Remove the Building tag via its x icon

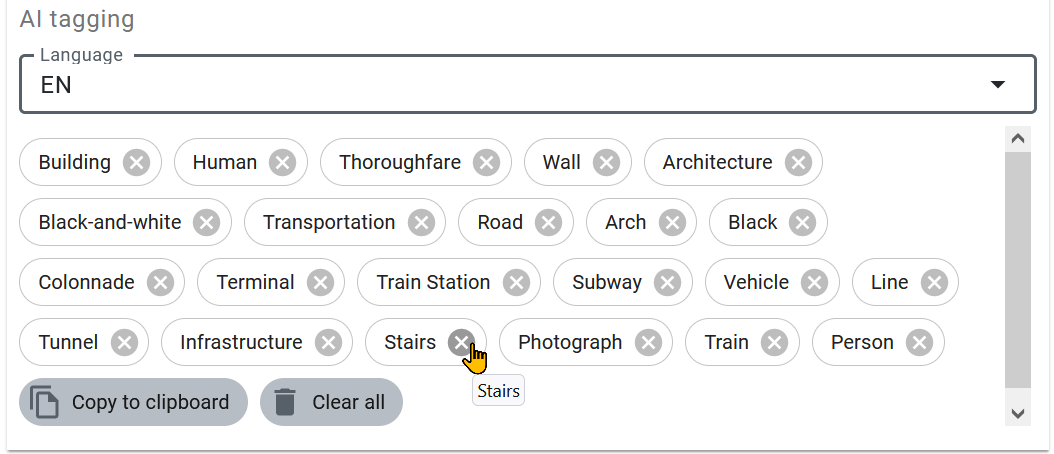tap(136, 162)
